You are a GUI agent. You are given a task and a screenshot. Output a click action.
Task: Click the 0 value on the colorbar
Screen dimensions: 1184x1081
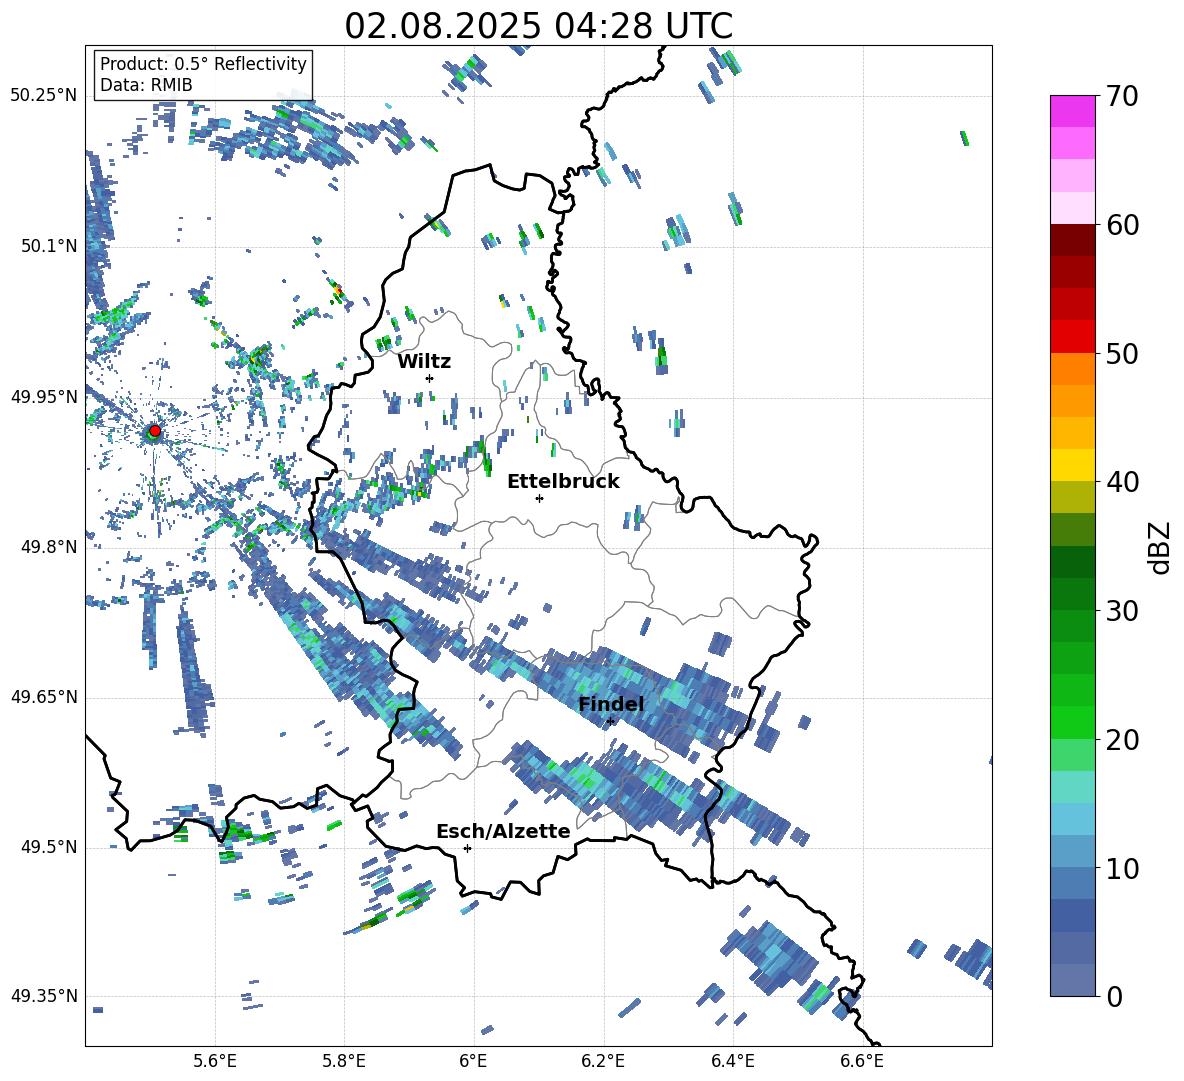pyautogui.click(x=1114, y=996)
